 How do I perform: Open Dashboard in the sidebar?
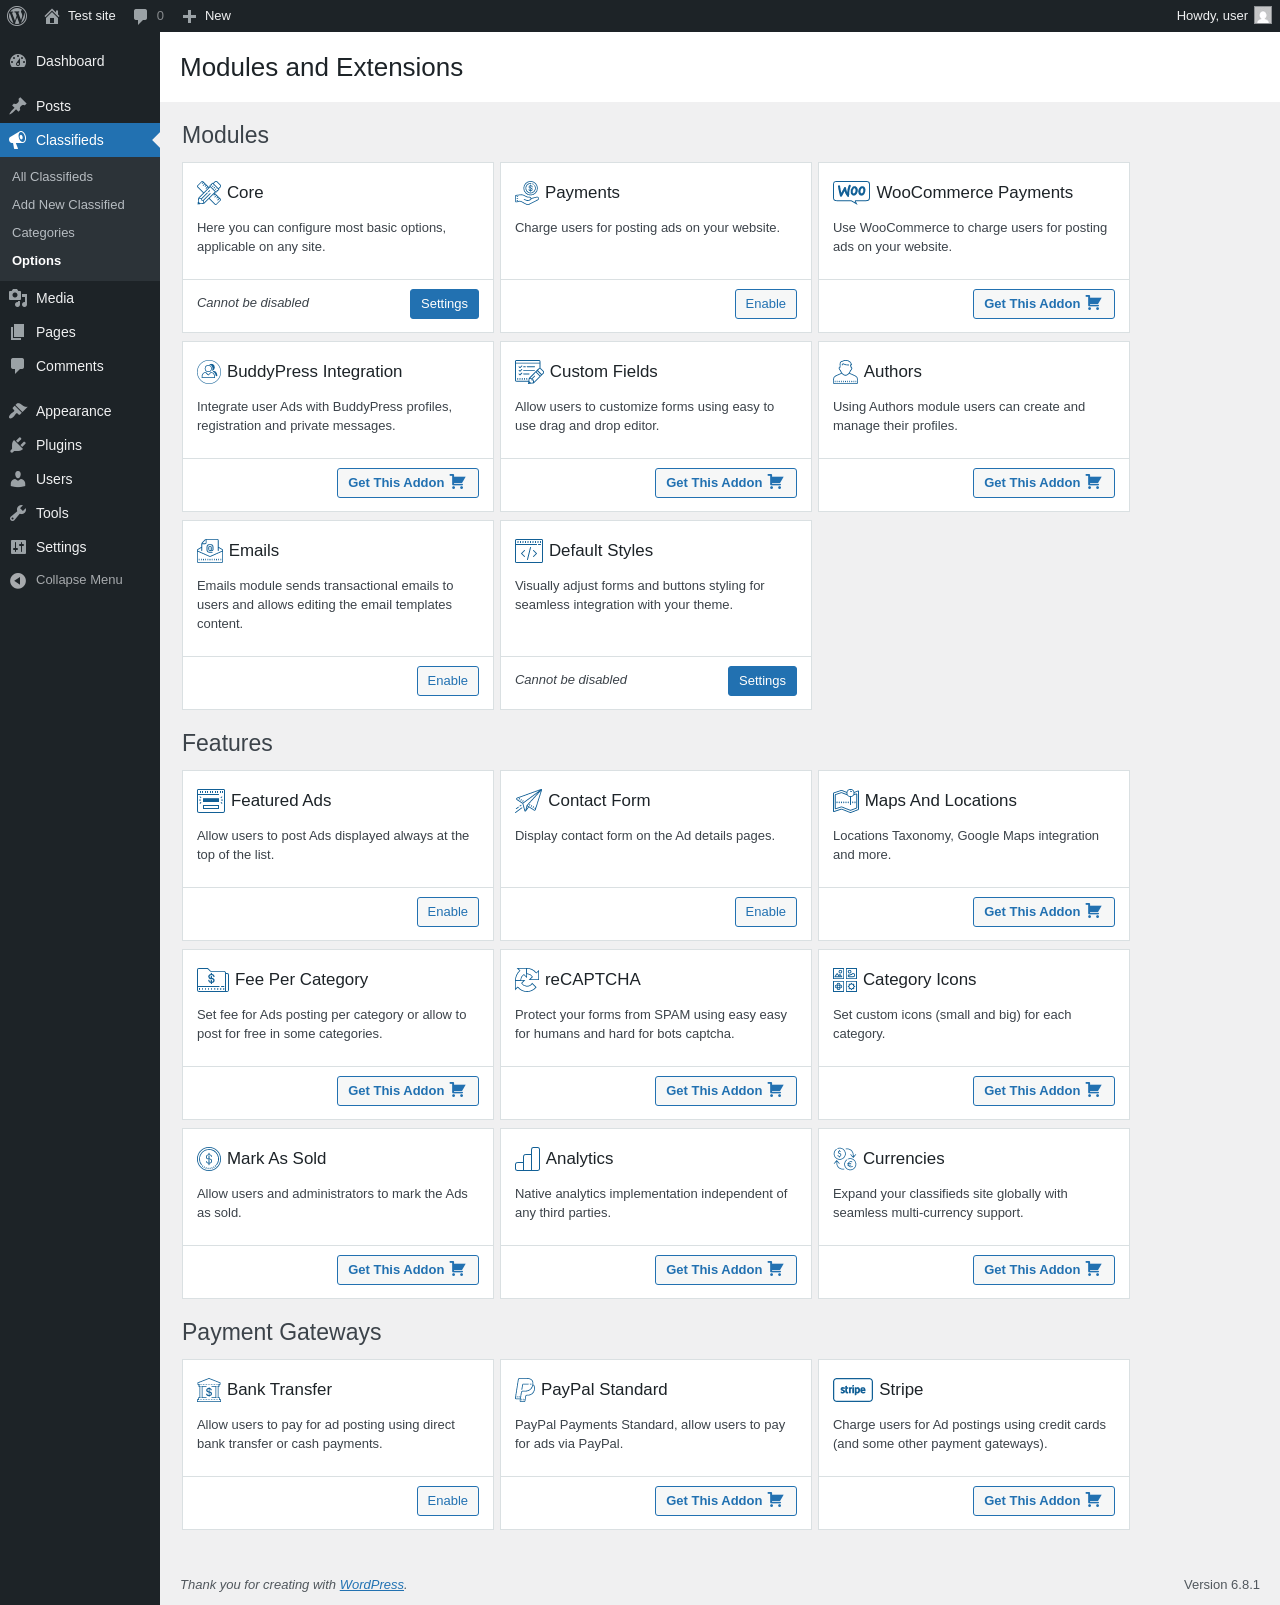click(80, 61)
